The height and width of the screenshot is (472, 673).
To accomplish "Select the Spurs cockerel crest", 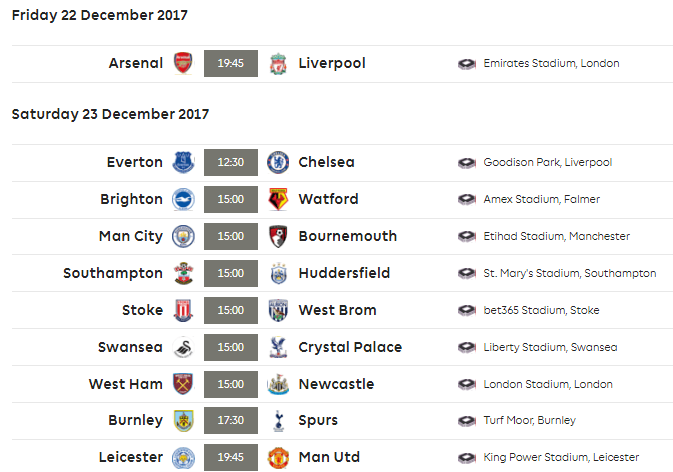I will coord(279,421).
